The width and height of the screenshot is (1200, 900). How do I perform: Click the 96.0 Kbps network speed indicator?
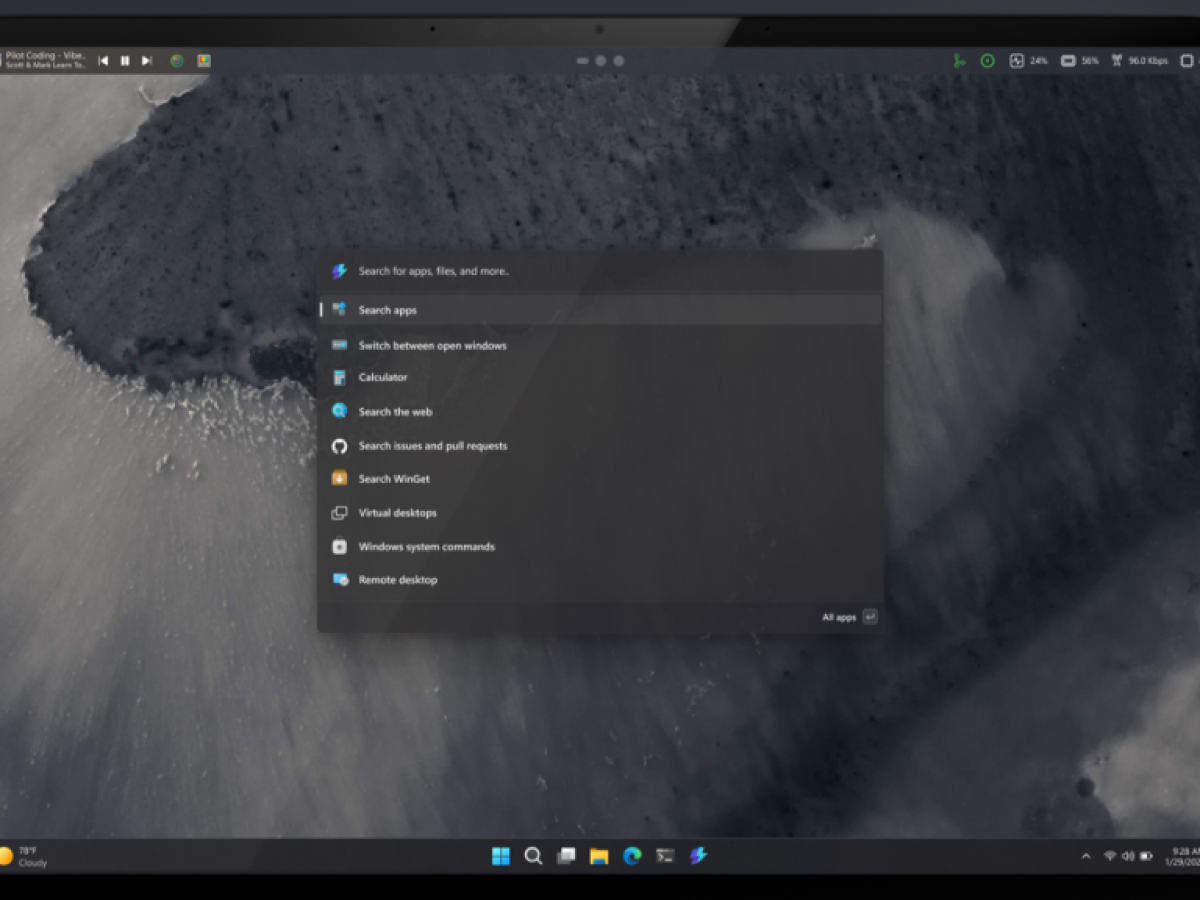pos(1139,61)
